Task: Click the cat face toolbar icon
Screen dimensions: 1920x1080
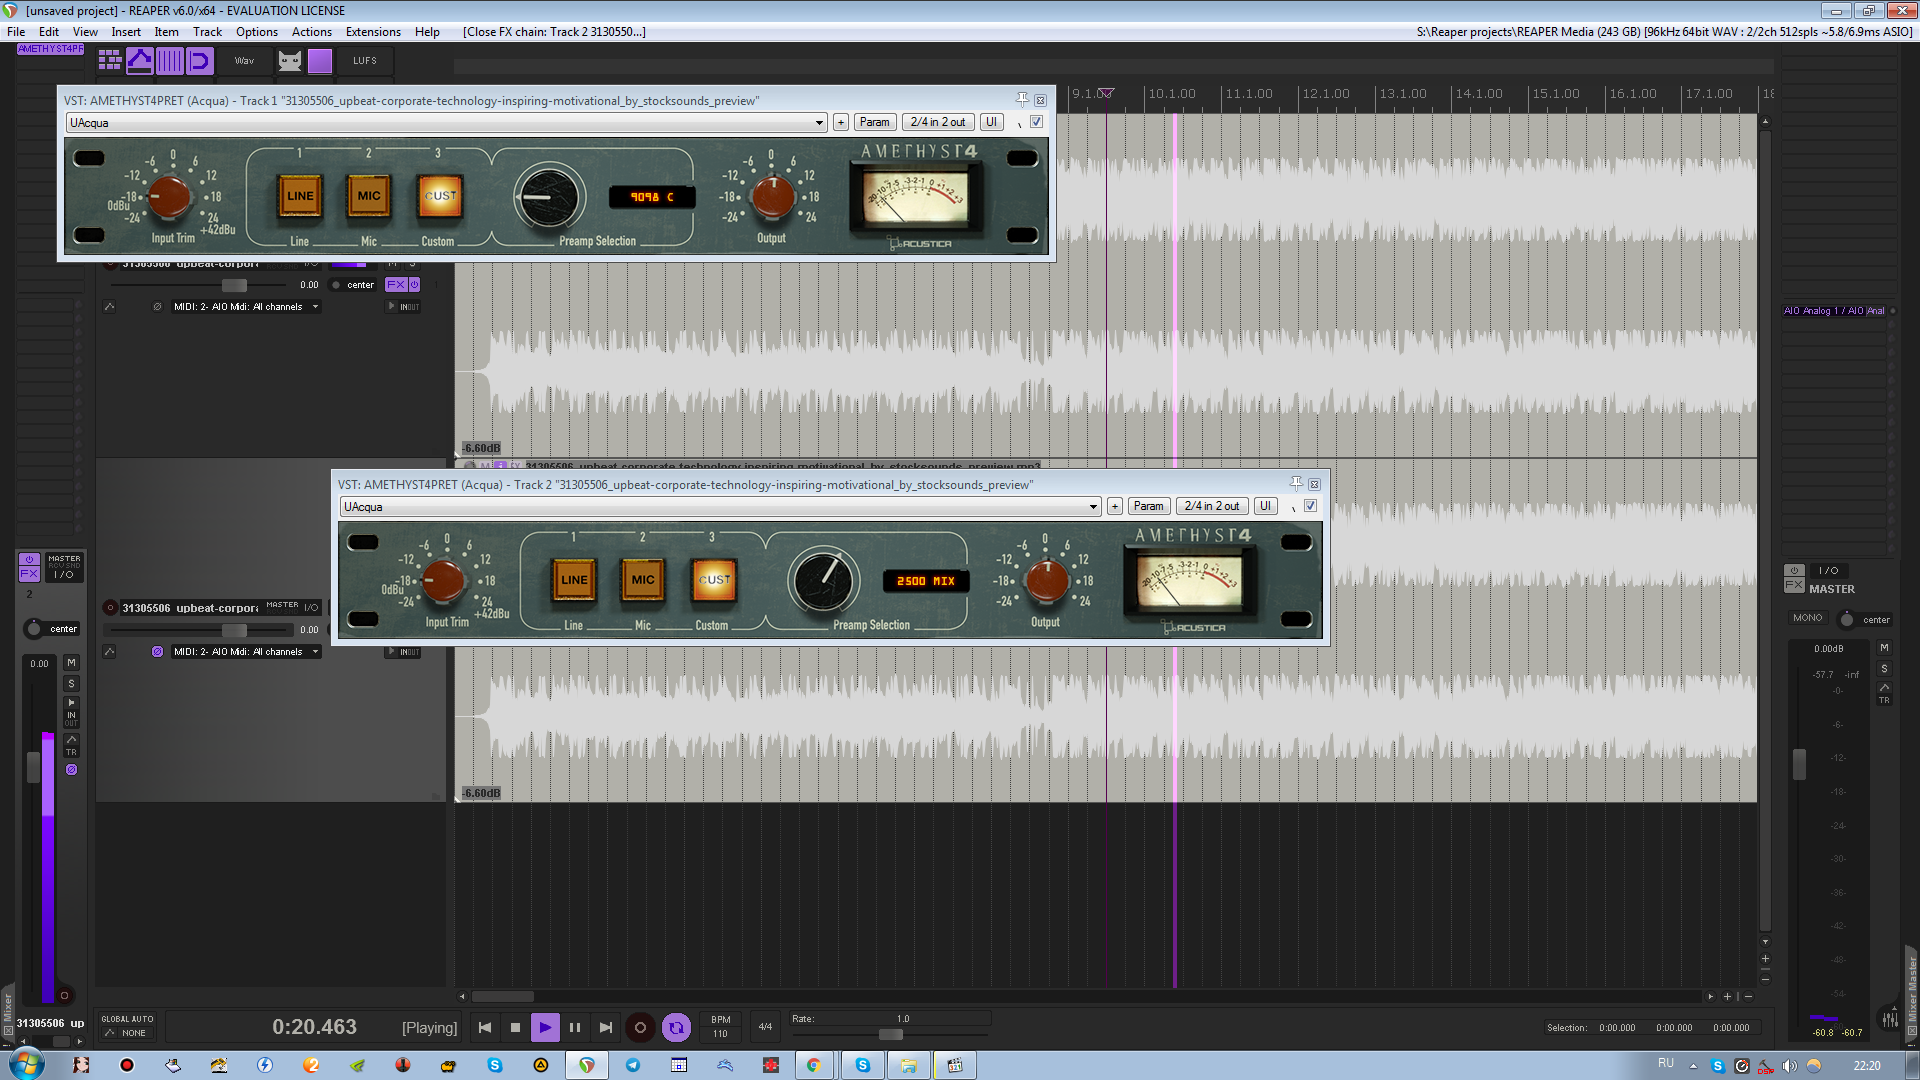Action: coord(290,61)
